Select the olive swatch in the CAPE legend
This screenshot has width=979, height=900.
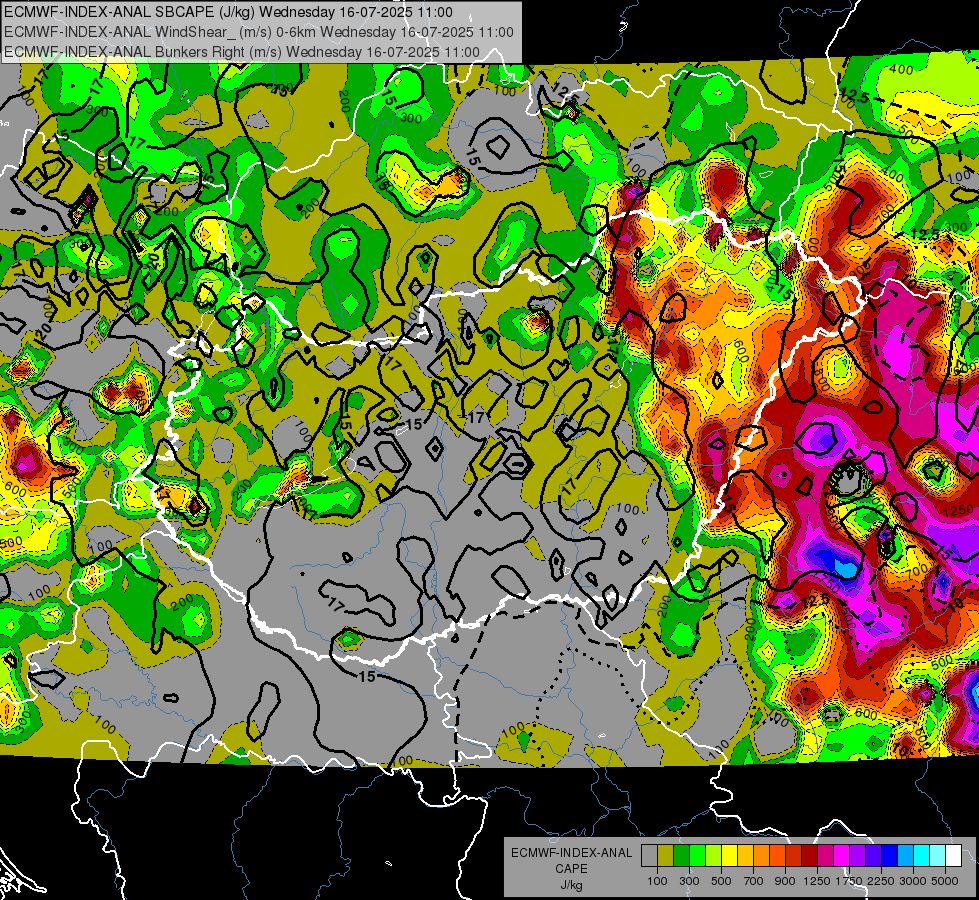point(666,856)
